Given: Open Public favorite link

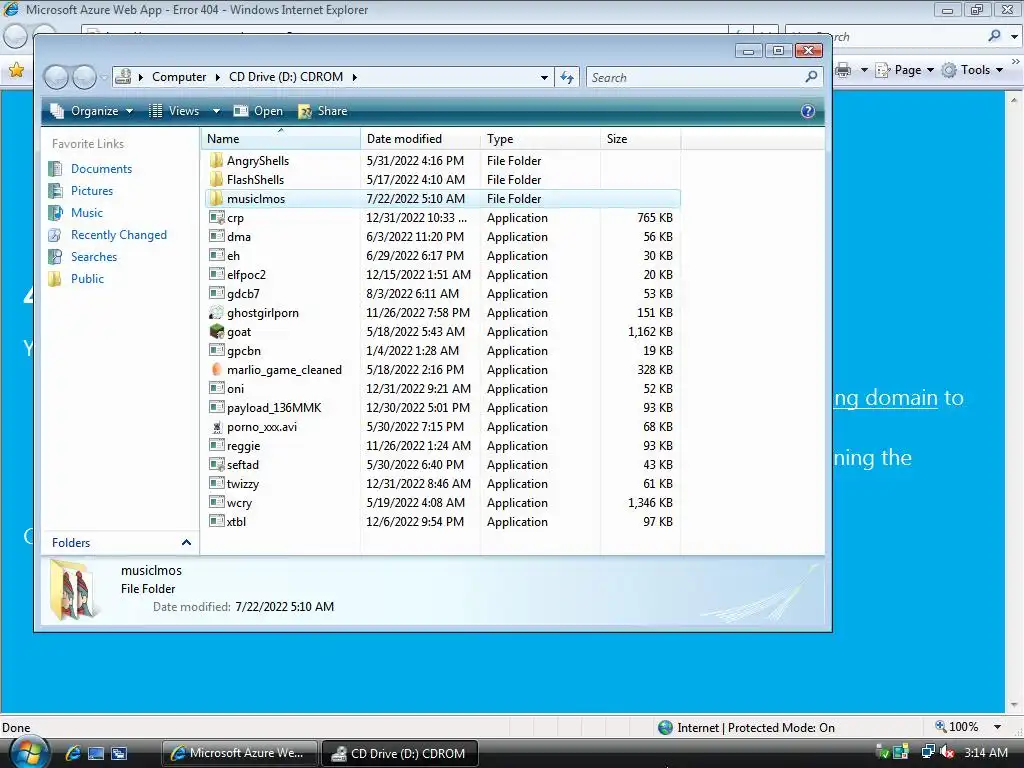Looking at the screenshot, I should tap(88, 279).
